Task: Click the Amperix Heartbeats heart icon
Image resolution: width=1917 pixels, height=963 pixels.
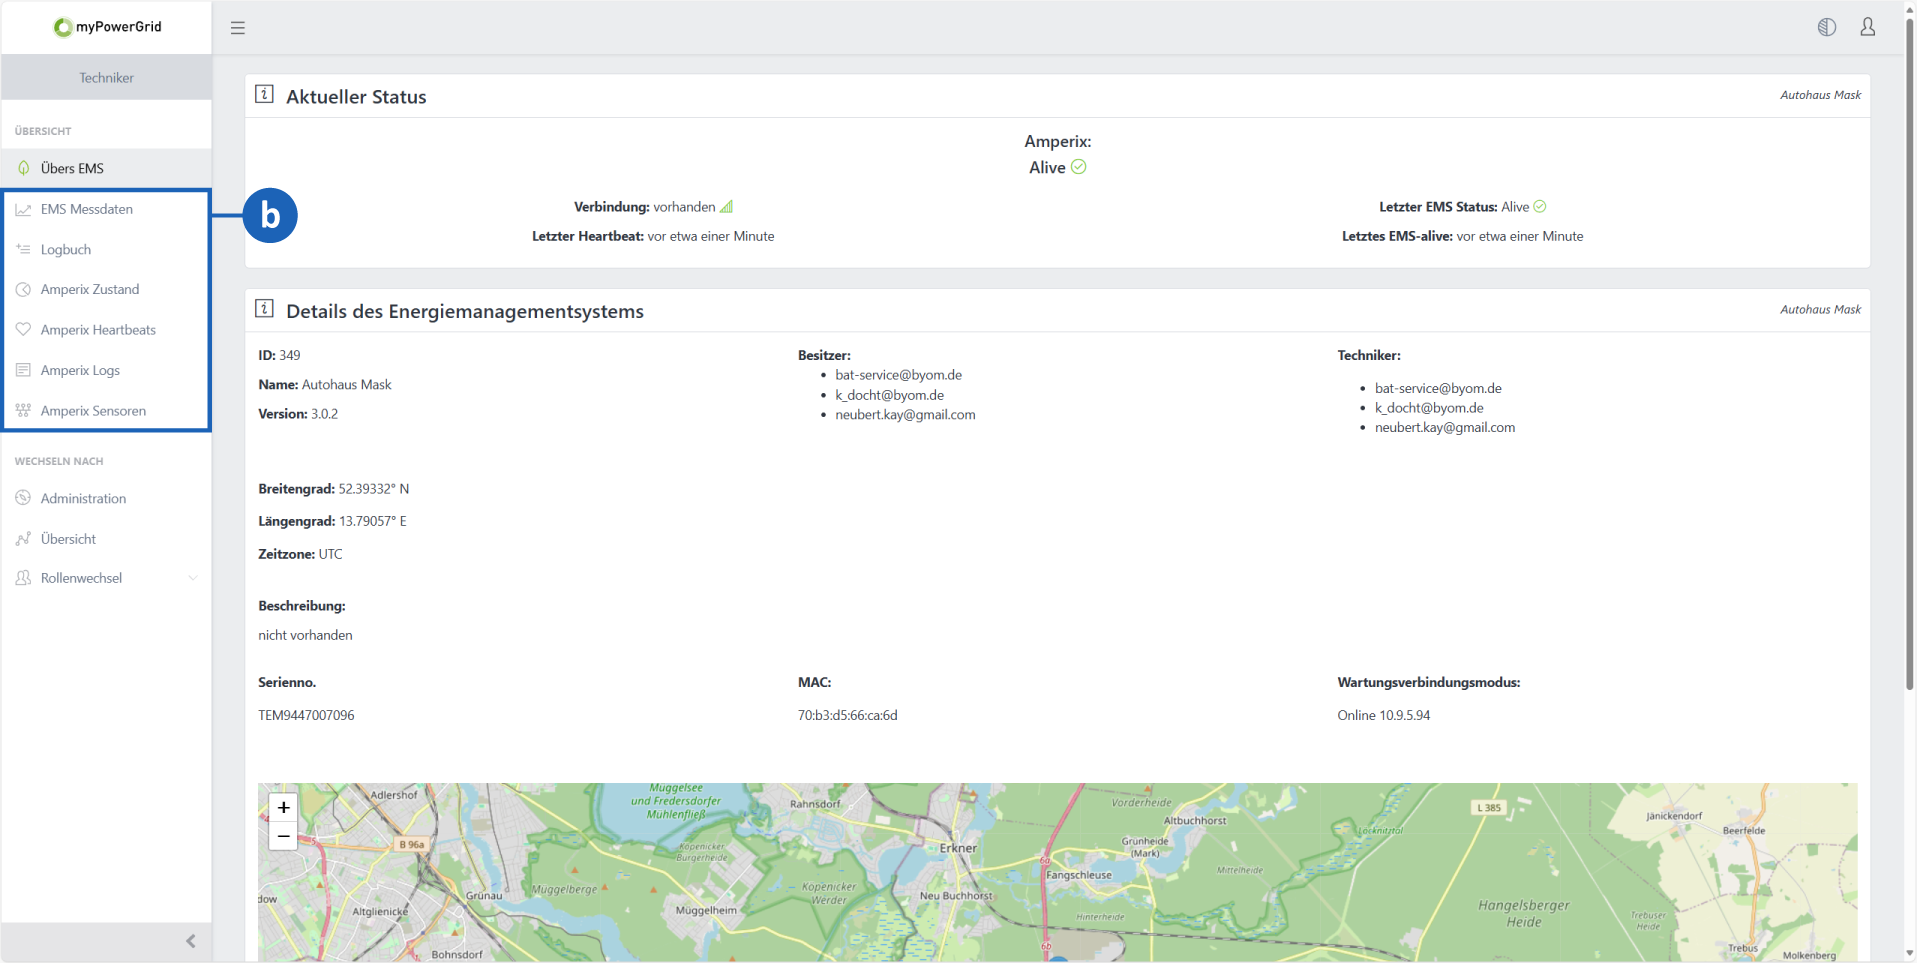Action: [23, 329]
